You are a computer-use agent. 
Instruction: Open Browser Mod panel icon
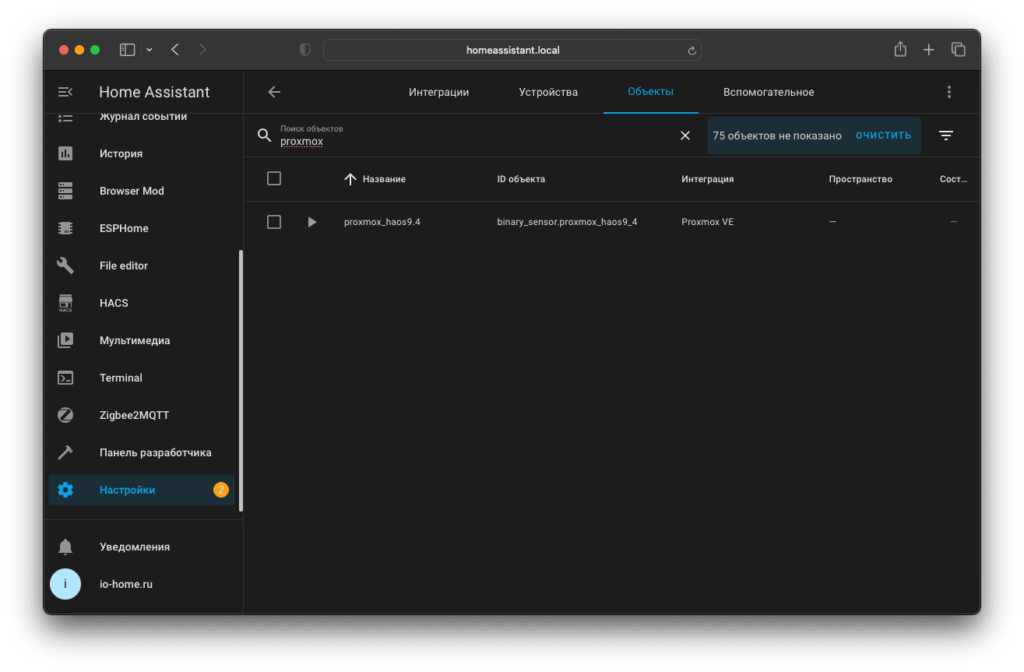[x=65, y=191]
